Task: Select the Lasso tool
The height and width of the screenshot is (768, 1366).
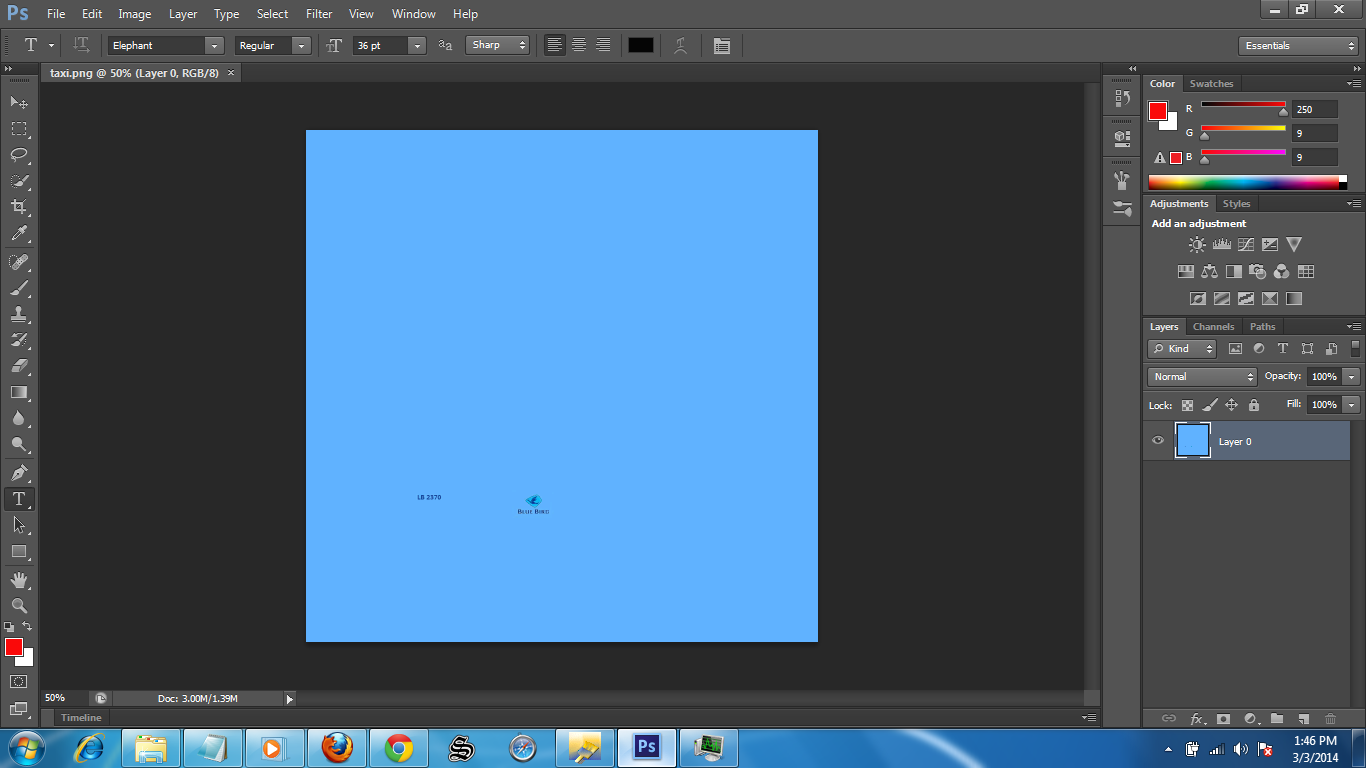Action: (19, 155)
